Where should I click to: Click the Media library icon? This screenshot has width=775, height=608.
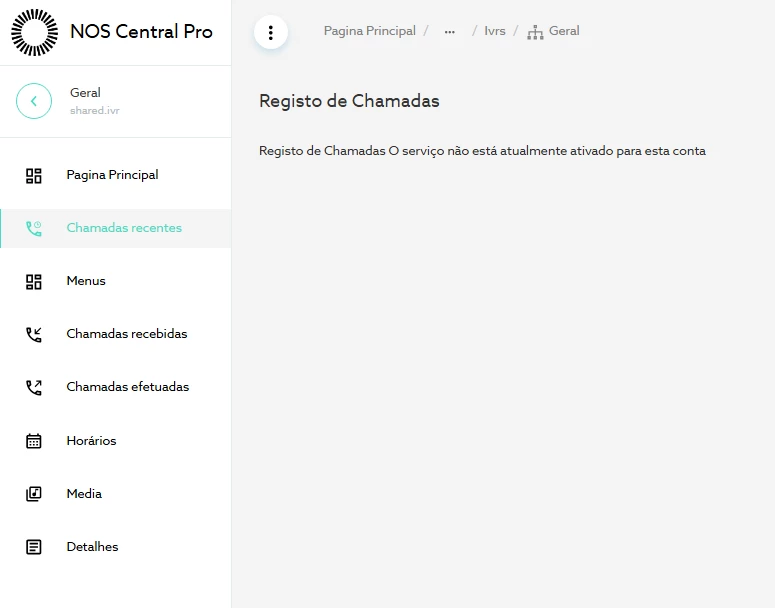pyautogui.click(x=34, y=494)
